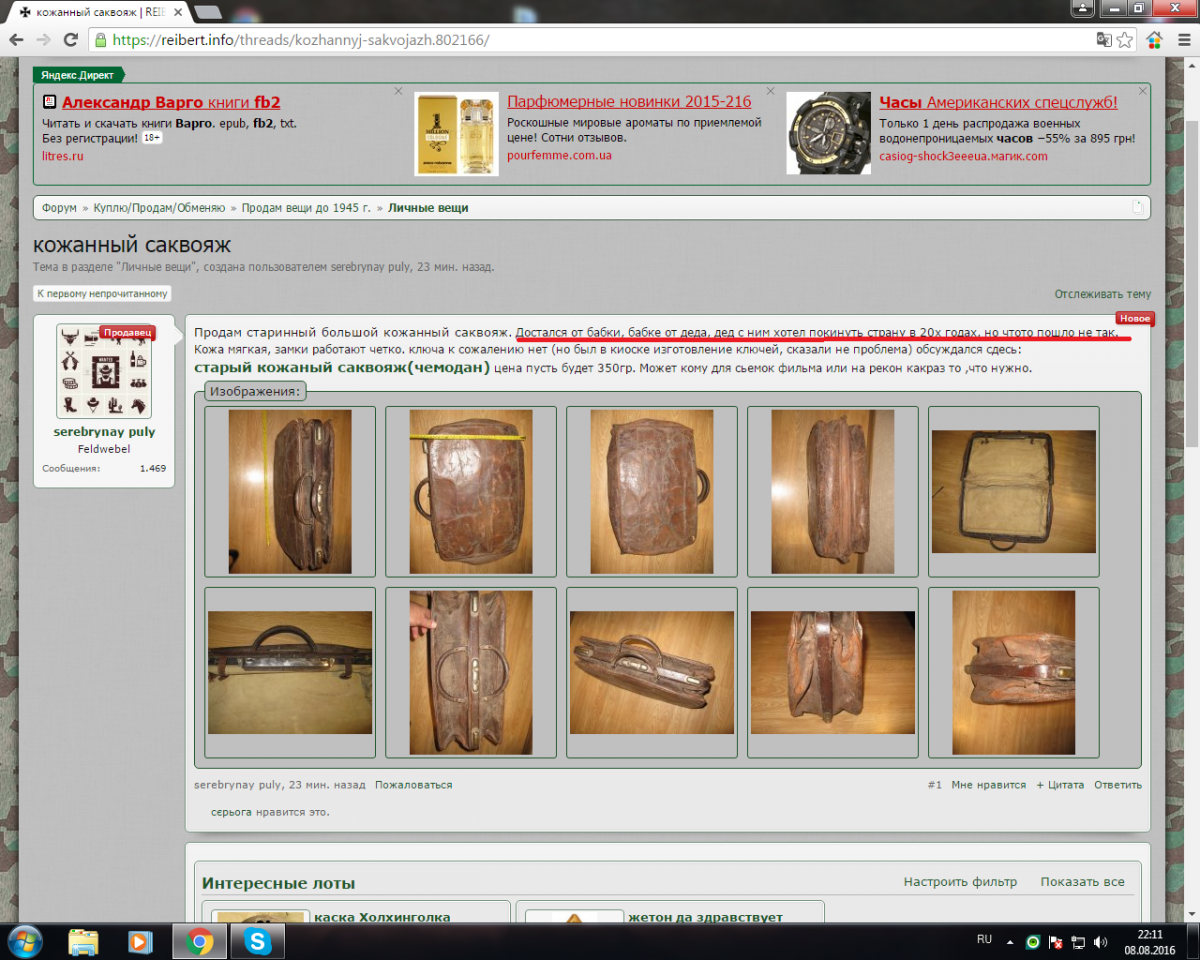Reload the page with the refresh icon
The width and height of the screenshot is (1200, 960).
coord(70,40)
